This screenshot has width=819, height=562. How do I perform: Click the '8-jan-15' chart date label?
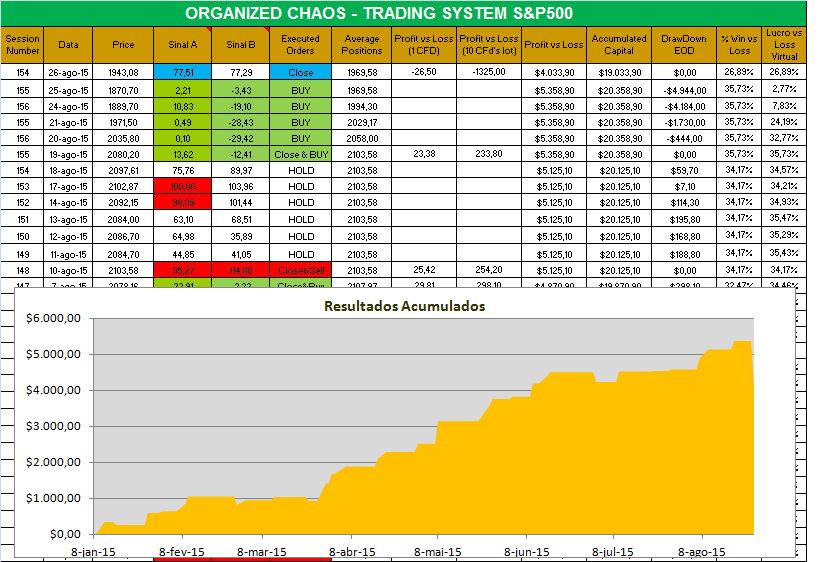[93, 552]
